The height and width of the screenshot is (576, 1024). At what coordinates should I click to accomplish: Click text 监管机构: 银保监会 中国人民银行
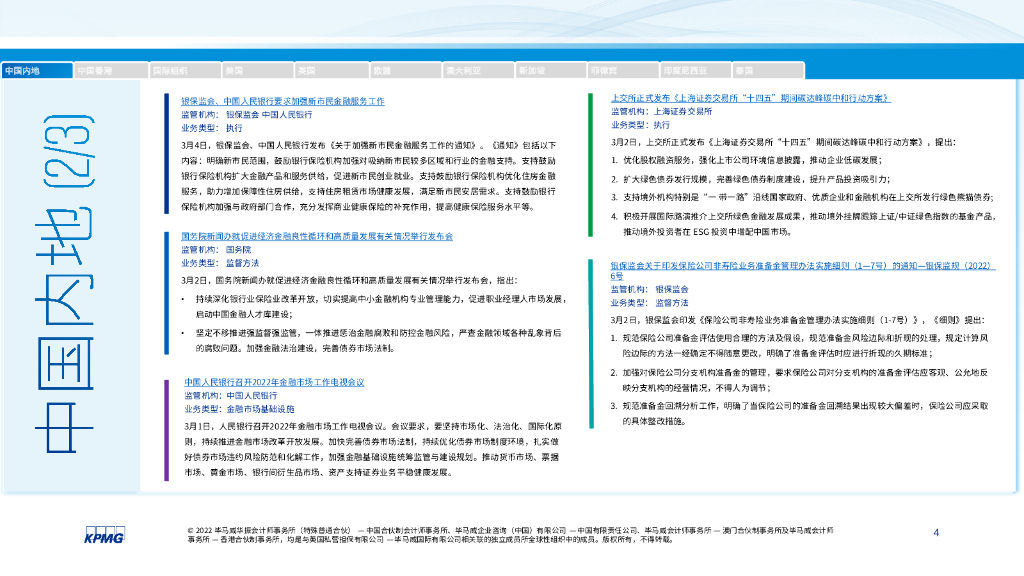(x=246, y=114)
